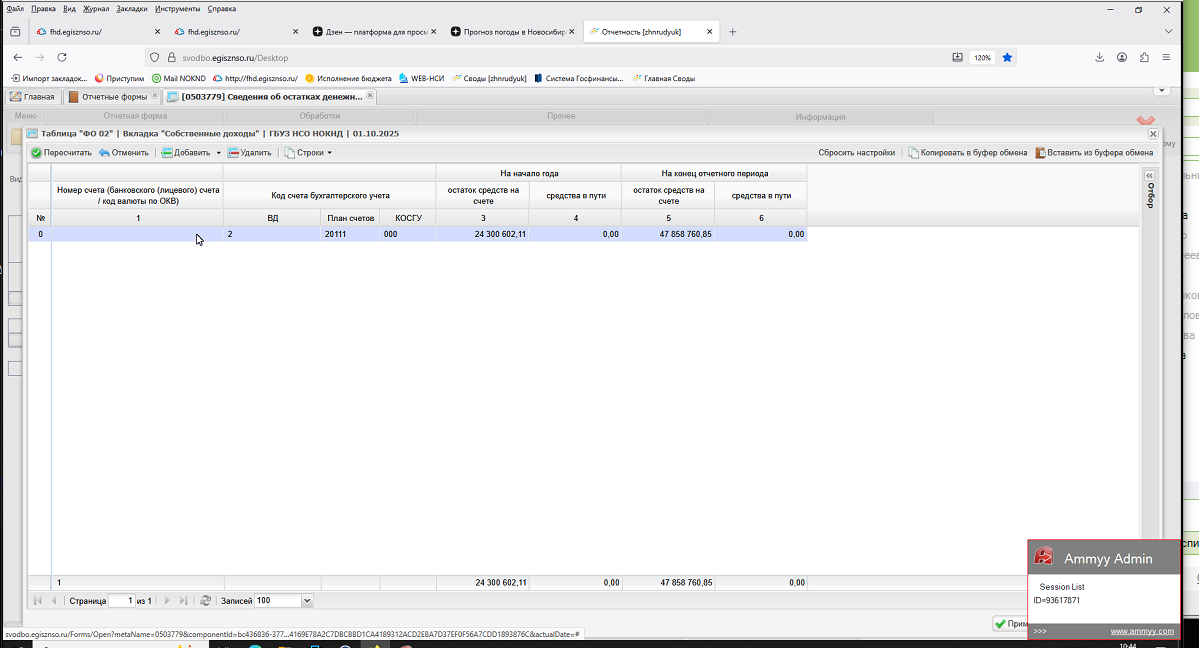Go to the next page of records
Screen dimensions: 1199x648
point(167,601)
